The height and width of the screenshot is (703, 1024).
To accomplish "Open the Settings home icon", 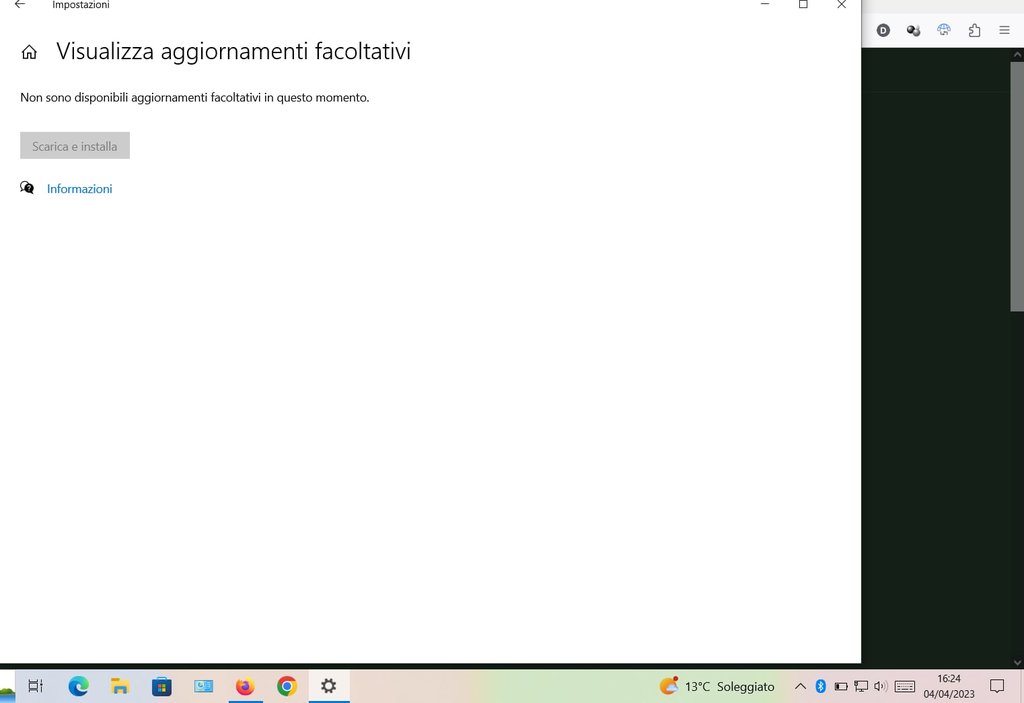I will pyautogui.click(x=29, y=52).
